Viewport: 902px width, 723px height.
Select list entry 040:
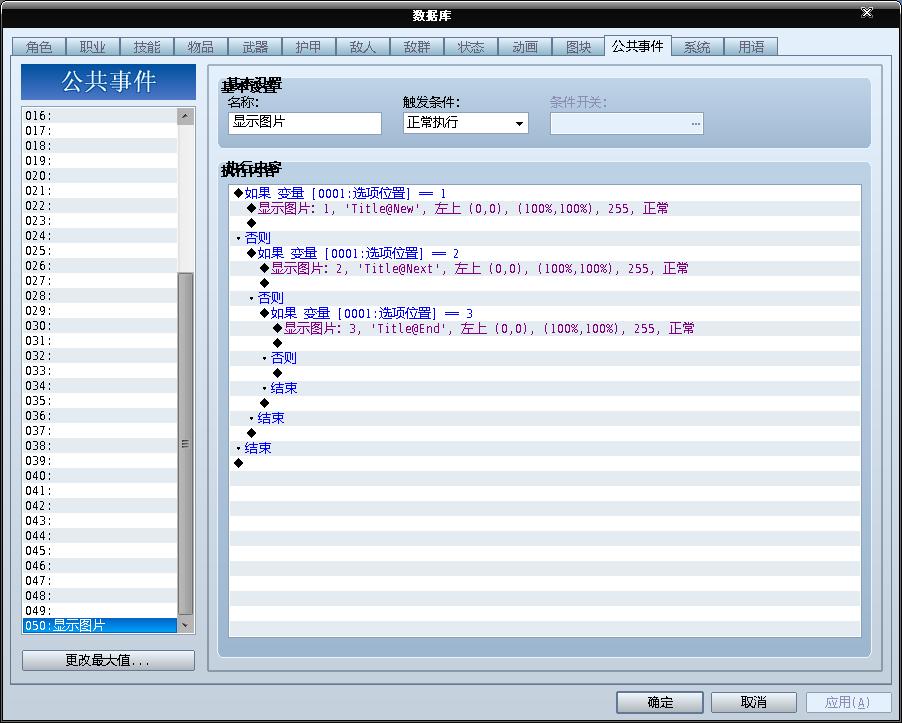[x=100, y=476]
